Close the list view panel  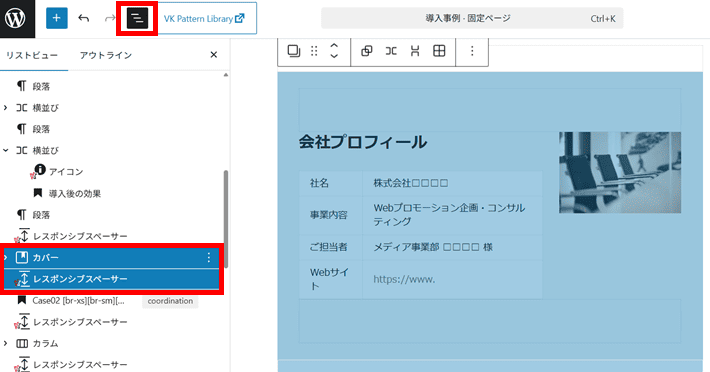coord(214,55)
